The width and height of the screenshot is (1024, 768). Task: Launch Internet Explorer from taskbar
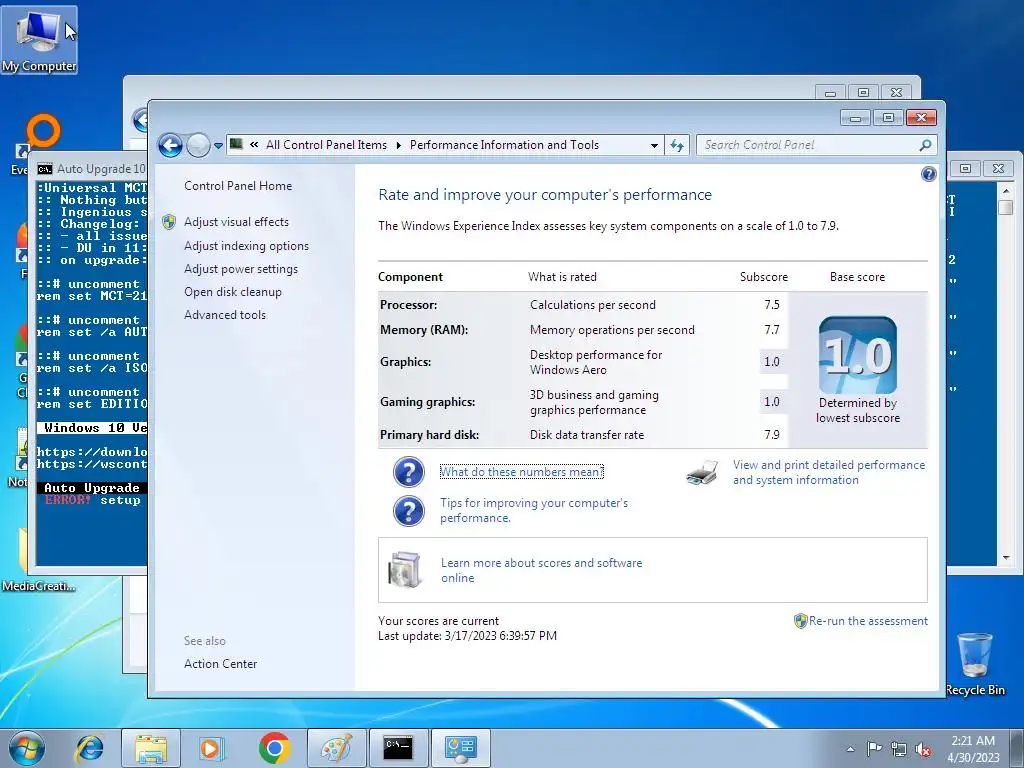point(90,748)
